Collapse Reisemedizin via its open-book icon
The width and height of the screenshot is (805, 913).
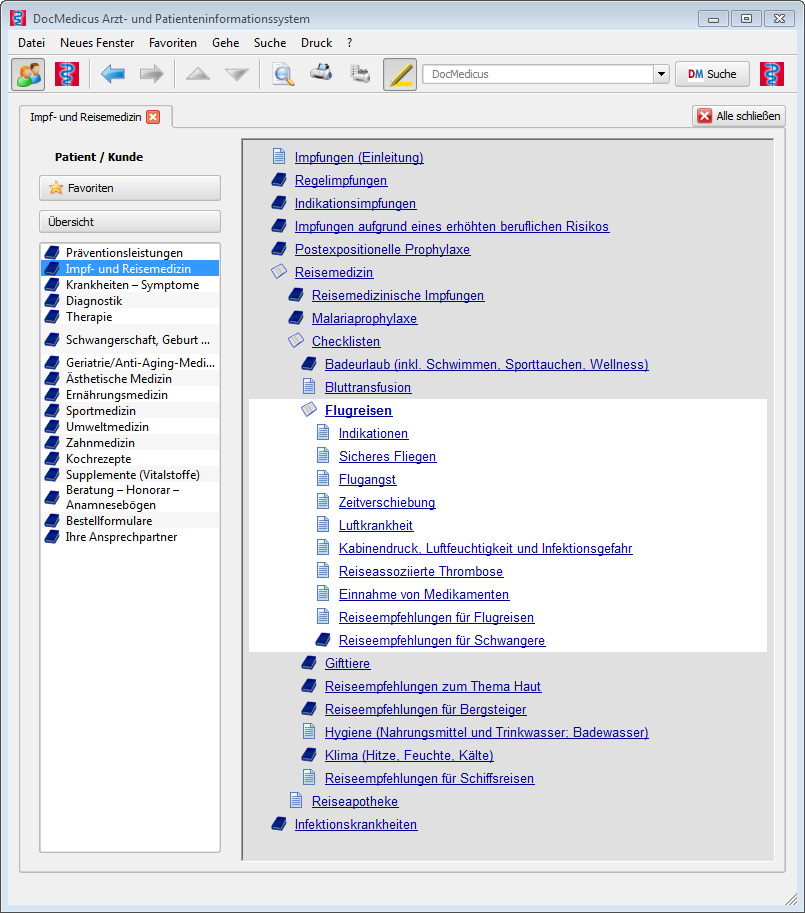click(x=279, y=271)
